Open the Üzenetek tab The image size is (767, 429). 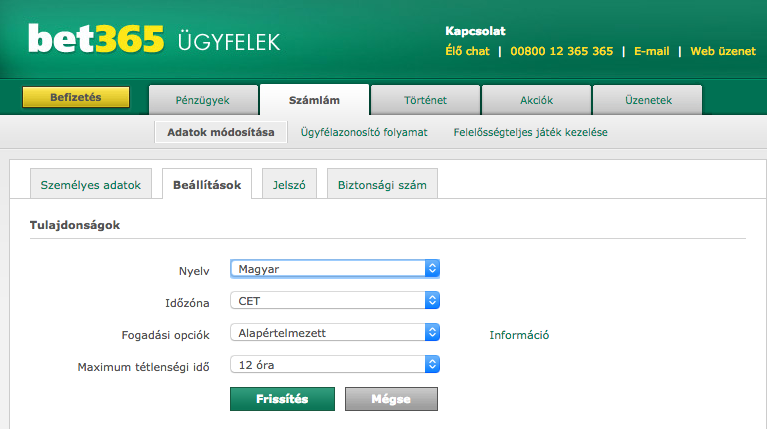647,100
